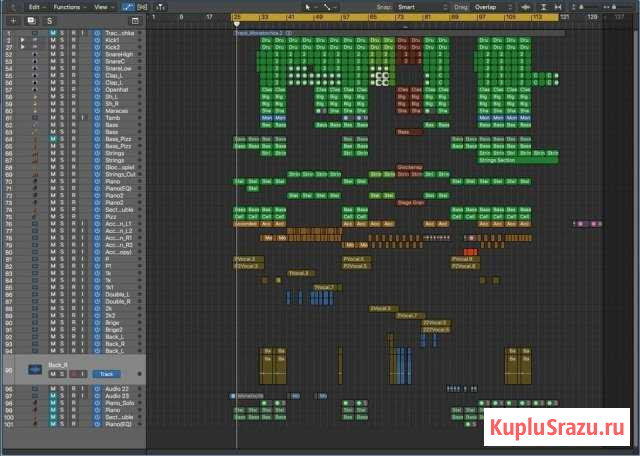The width and height of the screenshot is (640, 456).
Task: Click the playhead marker in ruler
Action: [236, 24]
